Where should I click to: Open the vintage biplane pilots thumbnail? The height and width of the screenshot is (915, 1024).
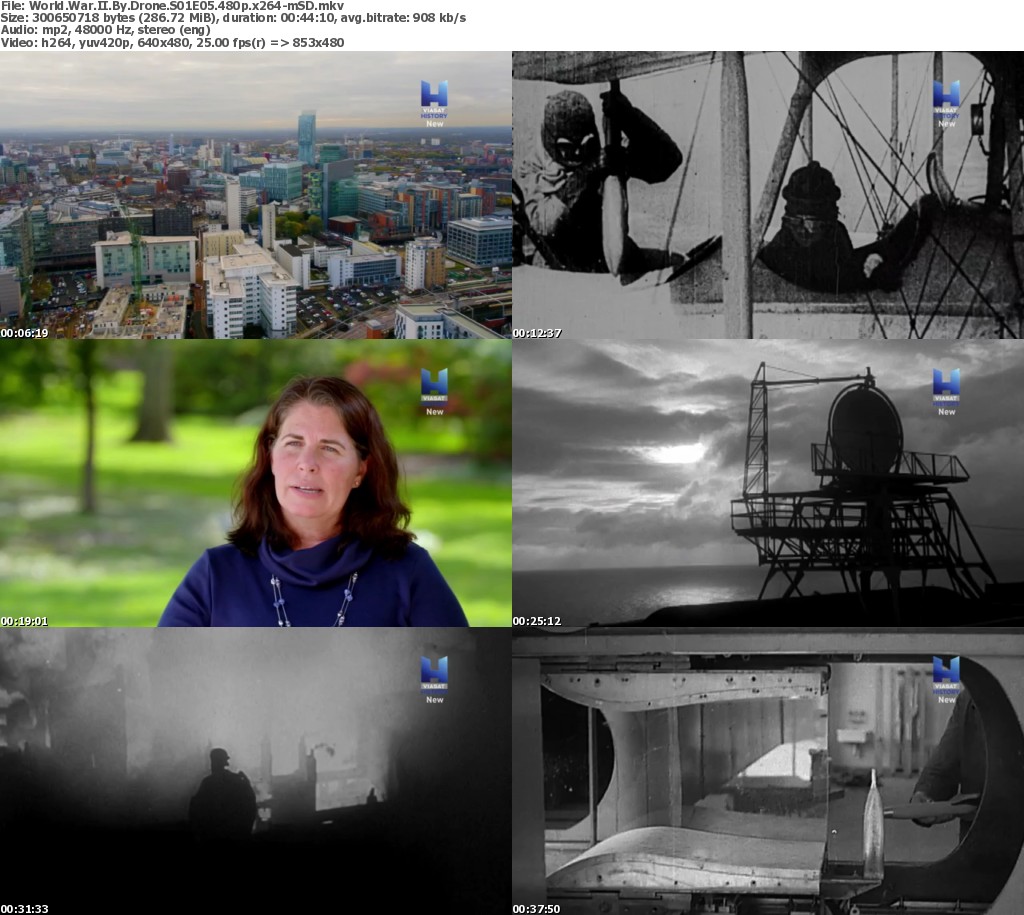tap(767, 195)
